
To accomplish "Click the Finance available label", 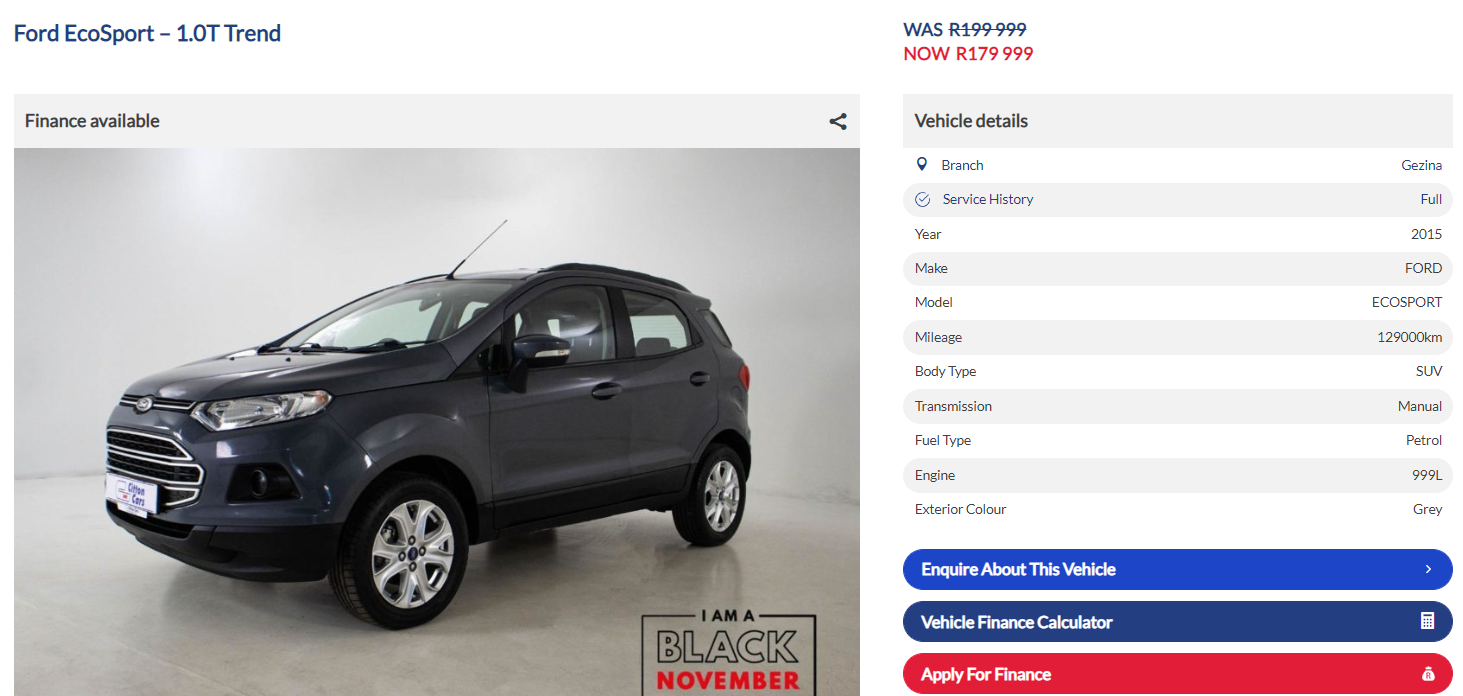I will [92, 121].
